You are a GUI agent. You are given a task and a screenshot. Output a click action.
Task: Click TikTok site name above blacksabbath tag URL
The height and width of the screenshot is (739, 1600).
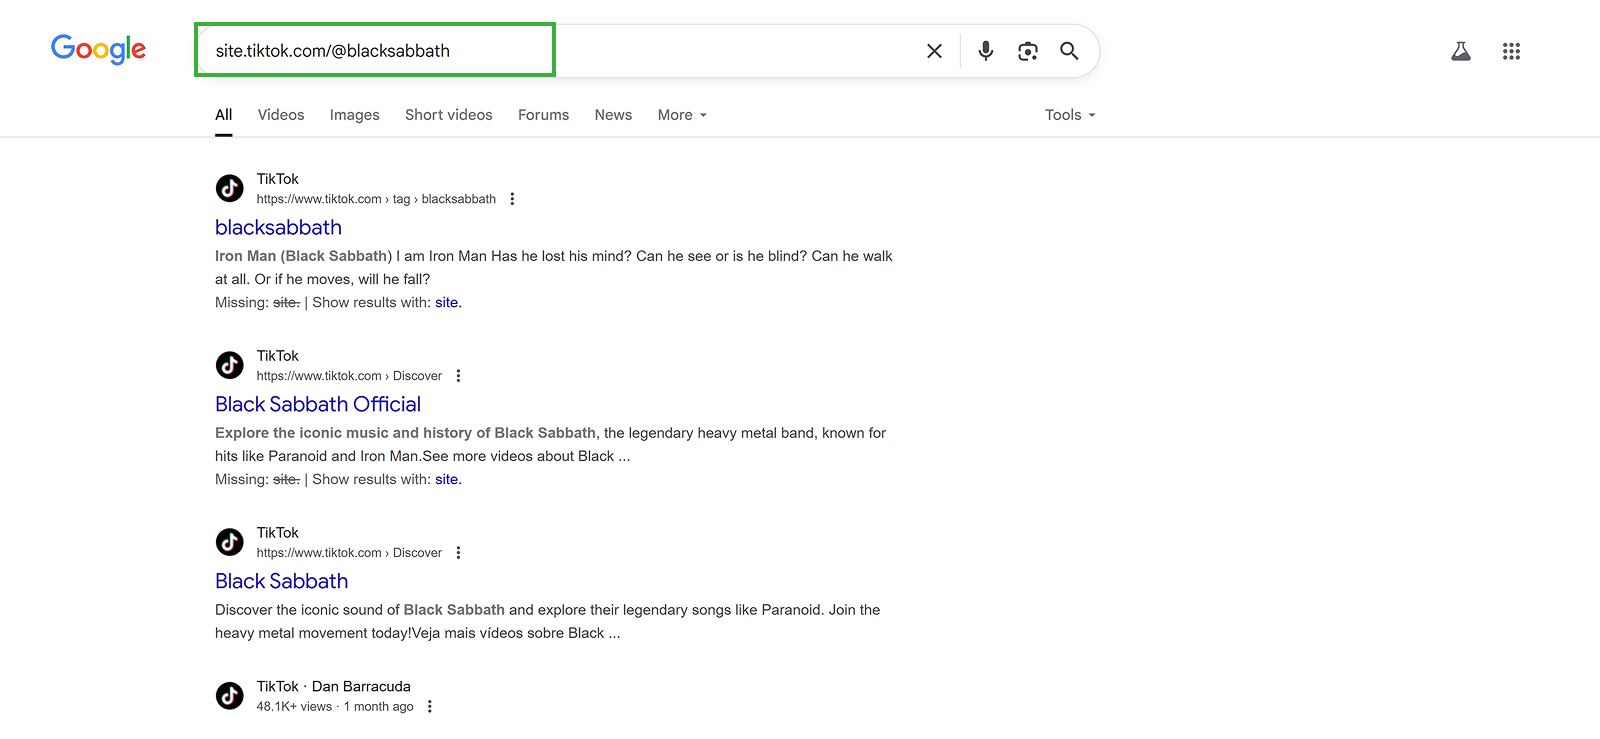point(277,179)
